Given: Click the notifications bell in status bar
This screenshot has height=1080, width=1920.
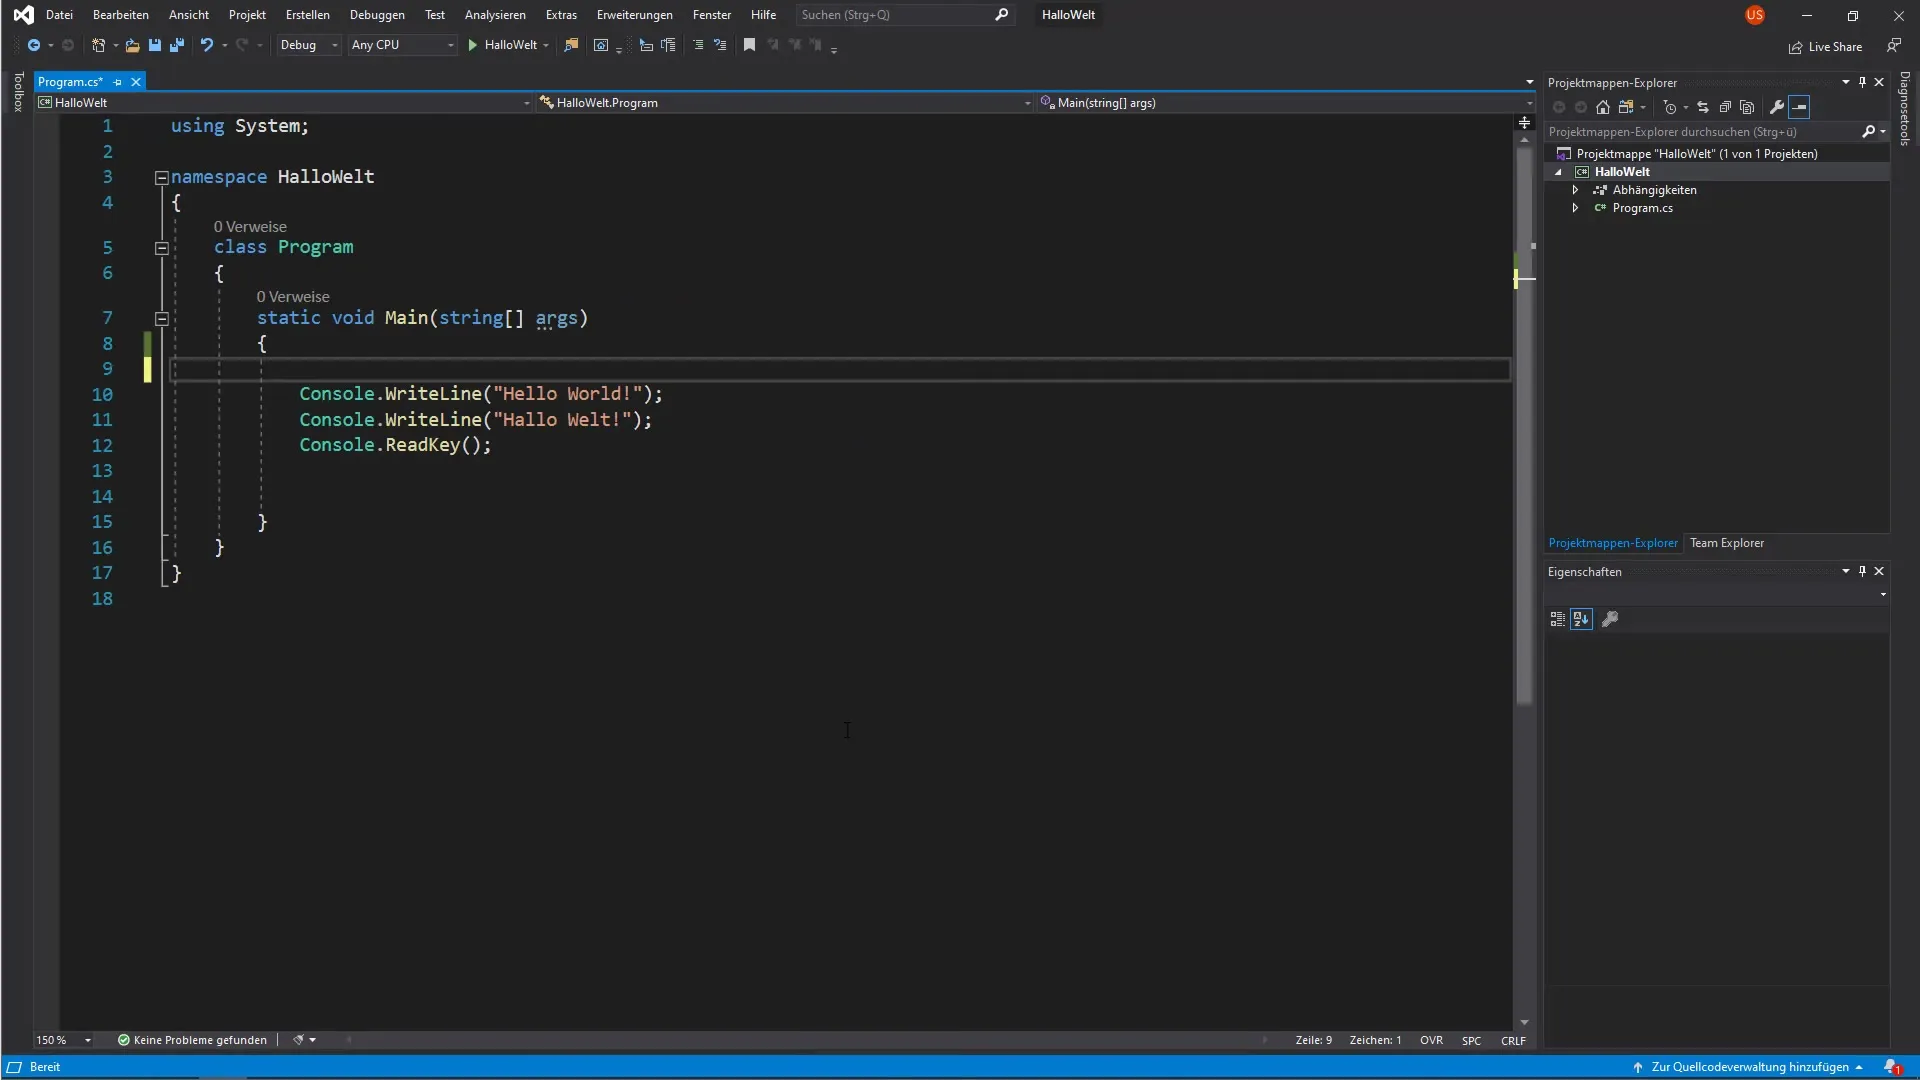Looking at the screenshot, I should pos(1892,1067).
